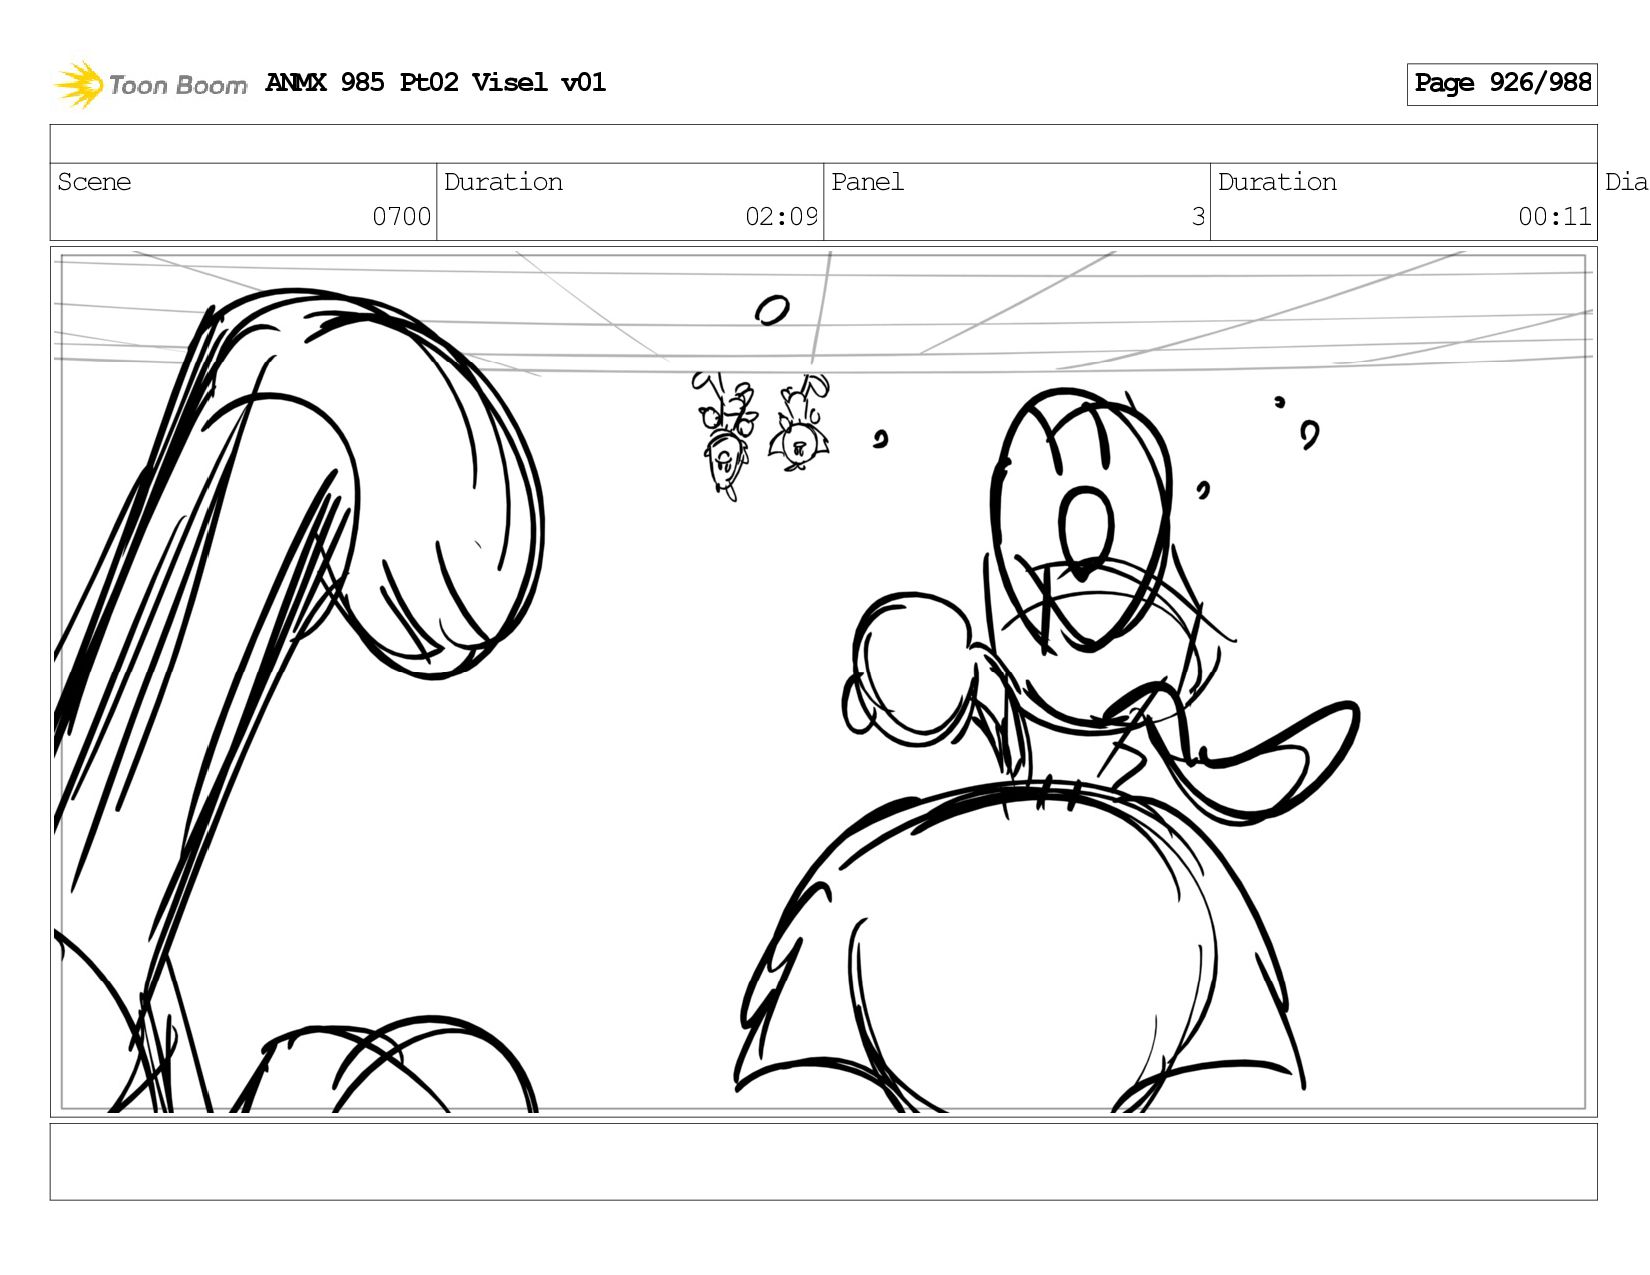This screenshot has width=1650, height=1275.
Task: Click the 'Panel' label
Action: pos(867,182)
